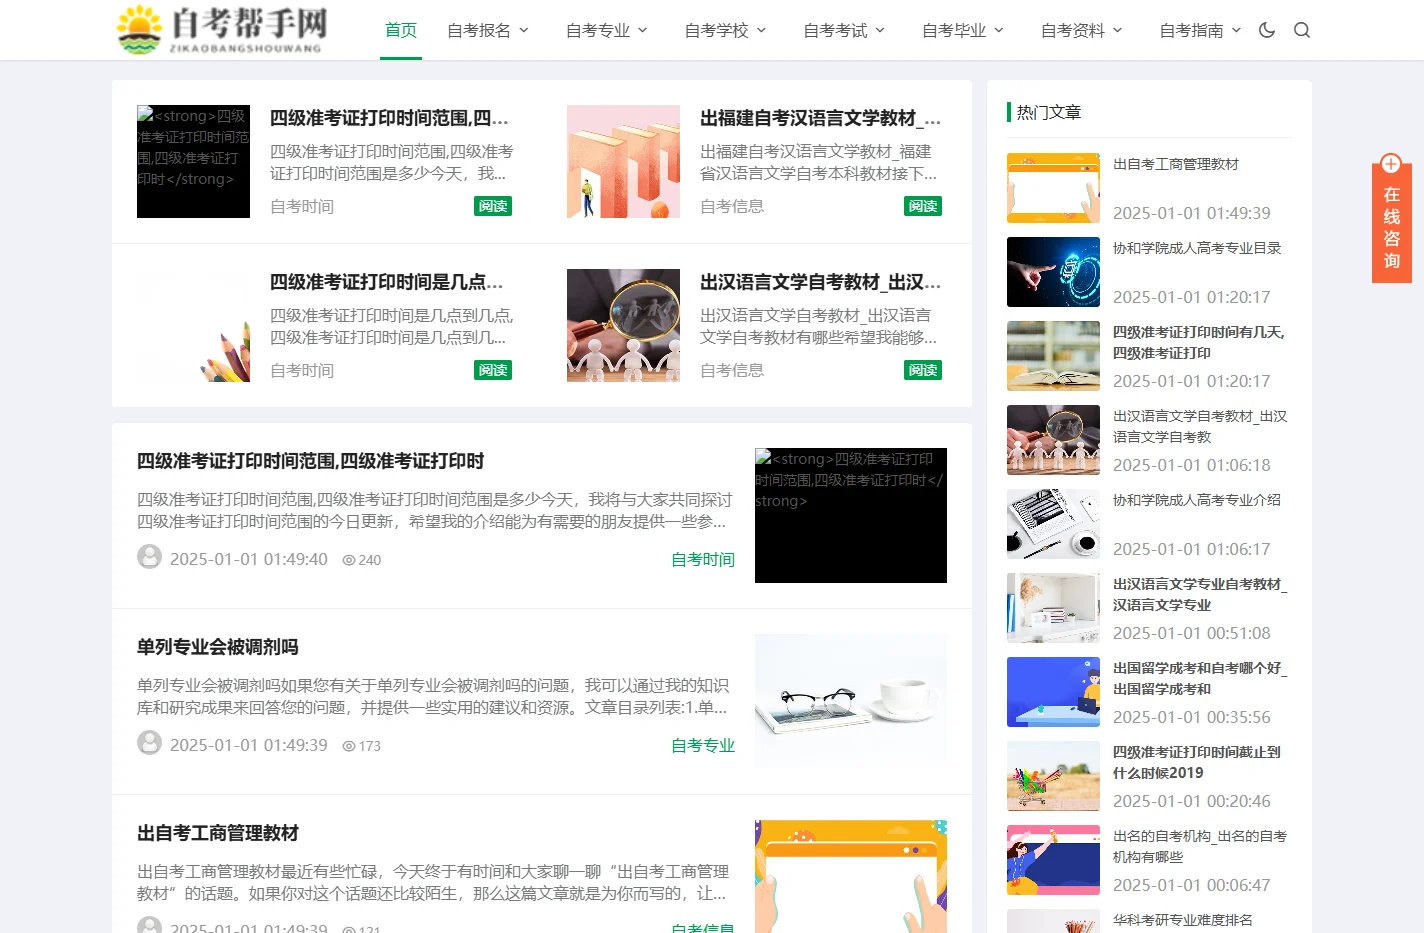Expand the 自考考试 dropdown menu

click(x=845, y=30)
